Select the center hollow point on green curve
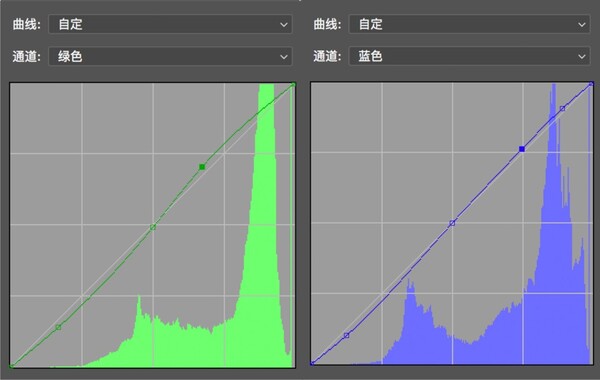Image resolution: width=600 pixels, height=380 pixels. (153, 227)
